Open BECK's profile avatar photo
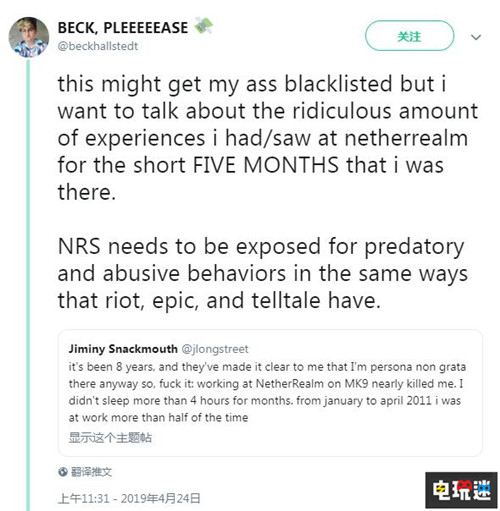This screenshot has height=511, width=500. click(29, 37)
